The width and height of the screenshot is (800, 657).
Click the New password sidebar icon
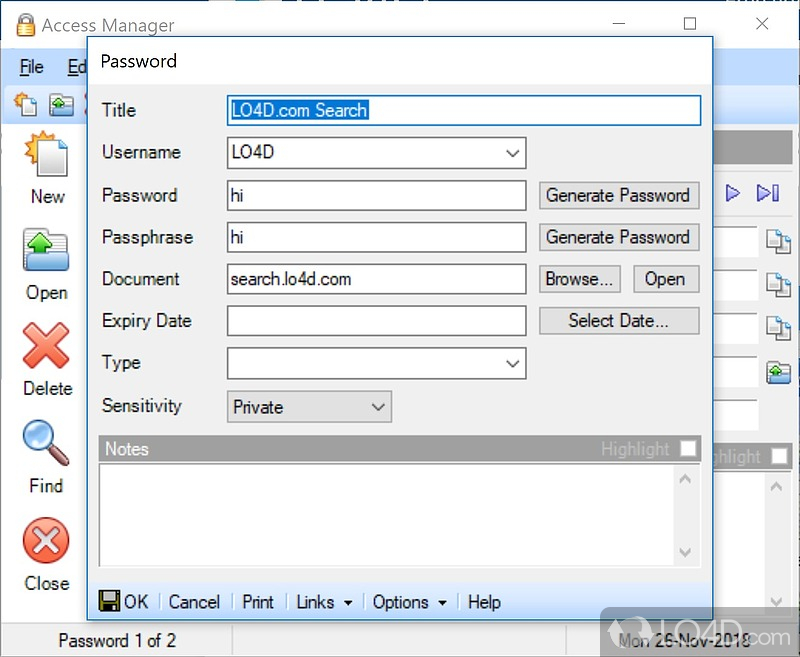click(x=45, y=154)
